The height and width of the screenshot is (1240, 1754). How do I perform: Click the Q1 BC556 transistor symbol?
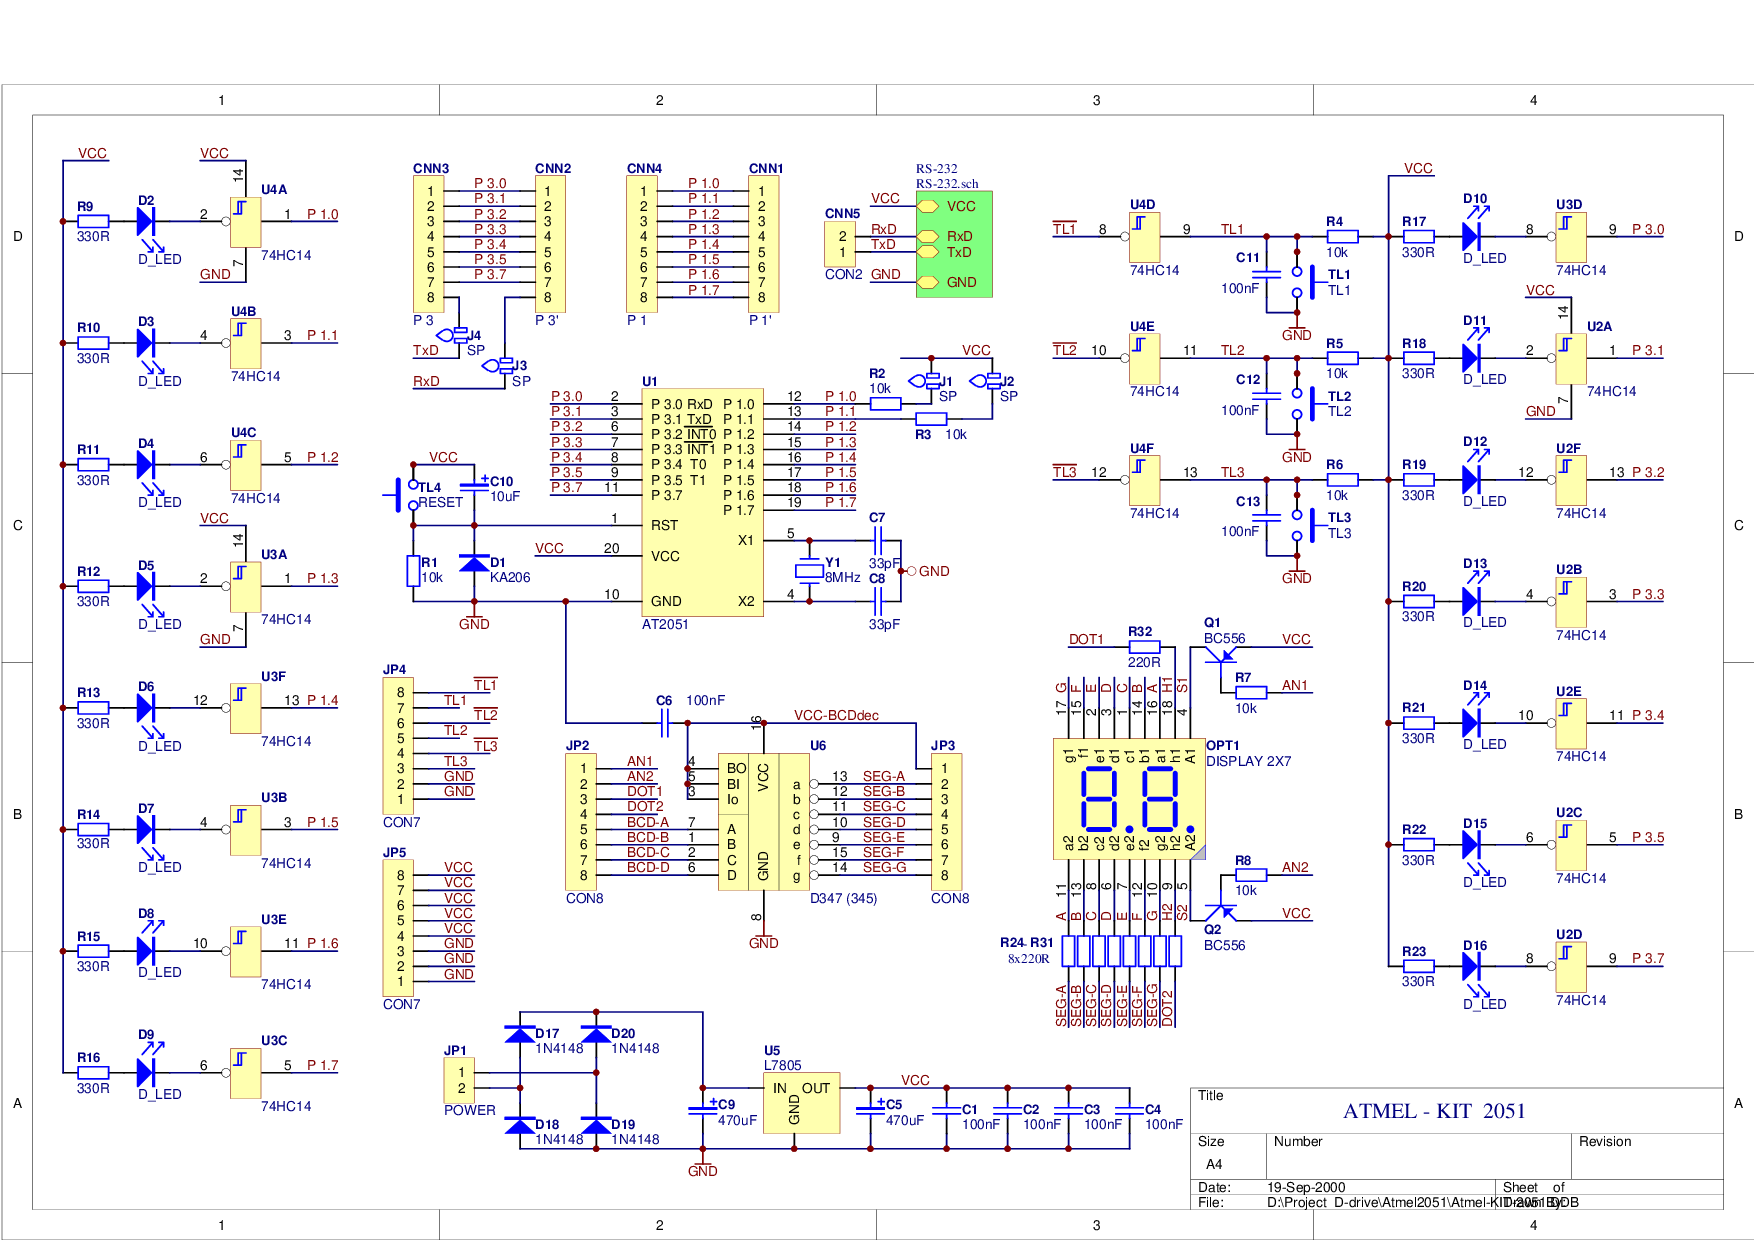(1222, 656)
